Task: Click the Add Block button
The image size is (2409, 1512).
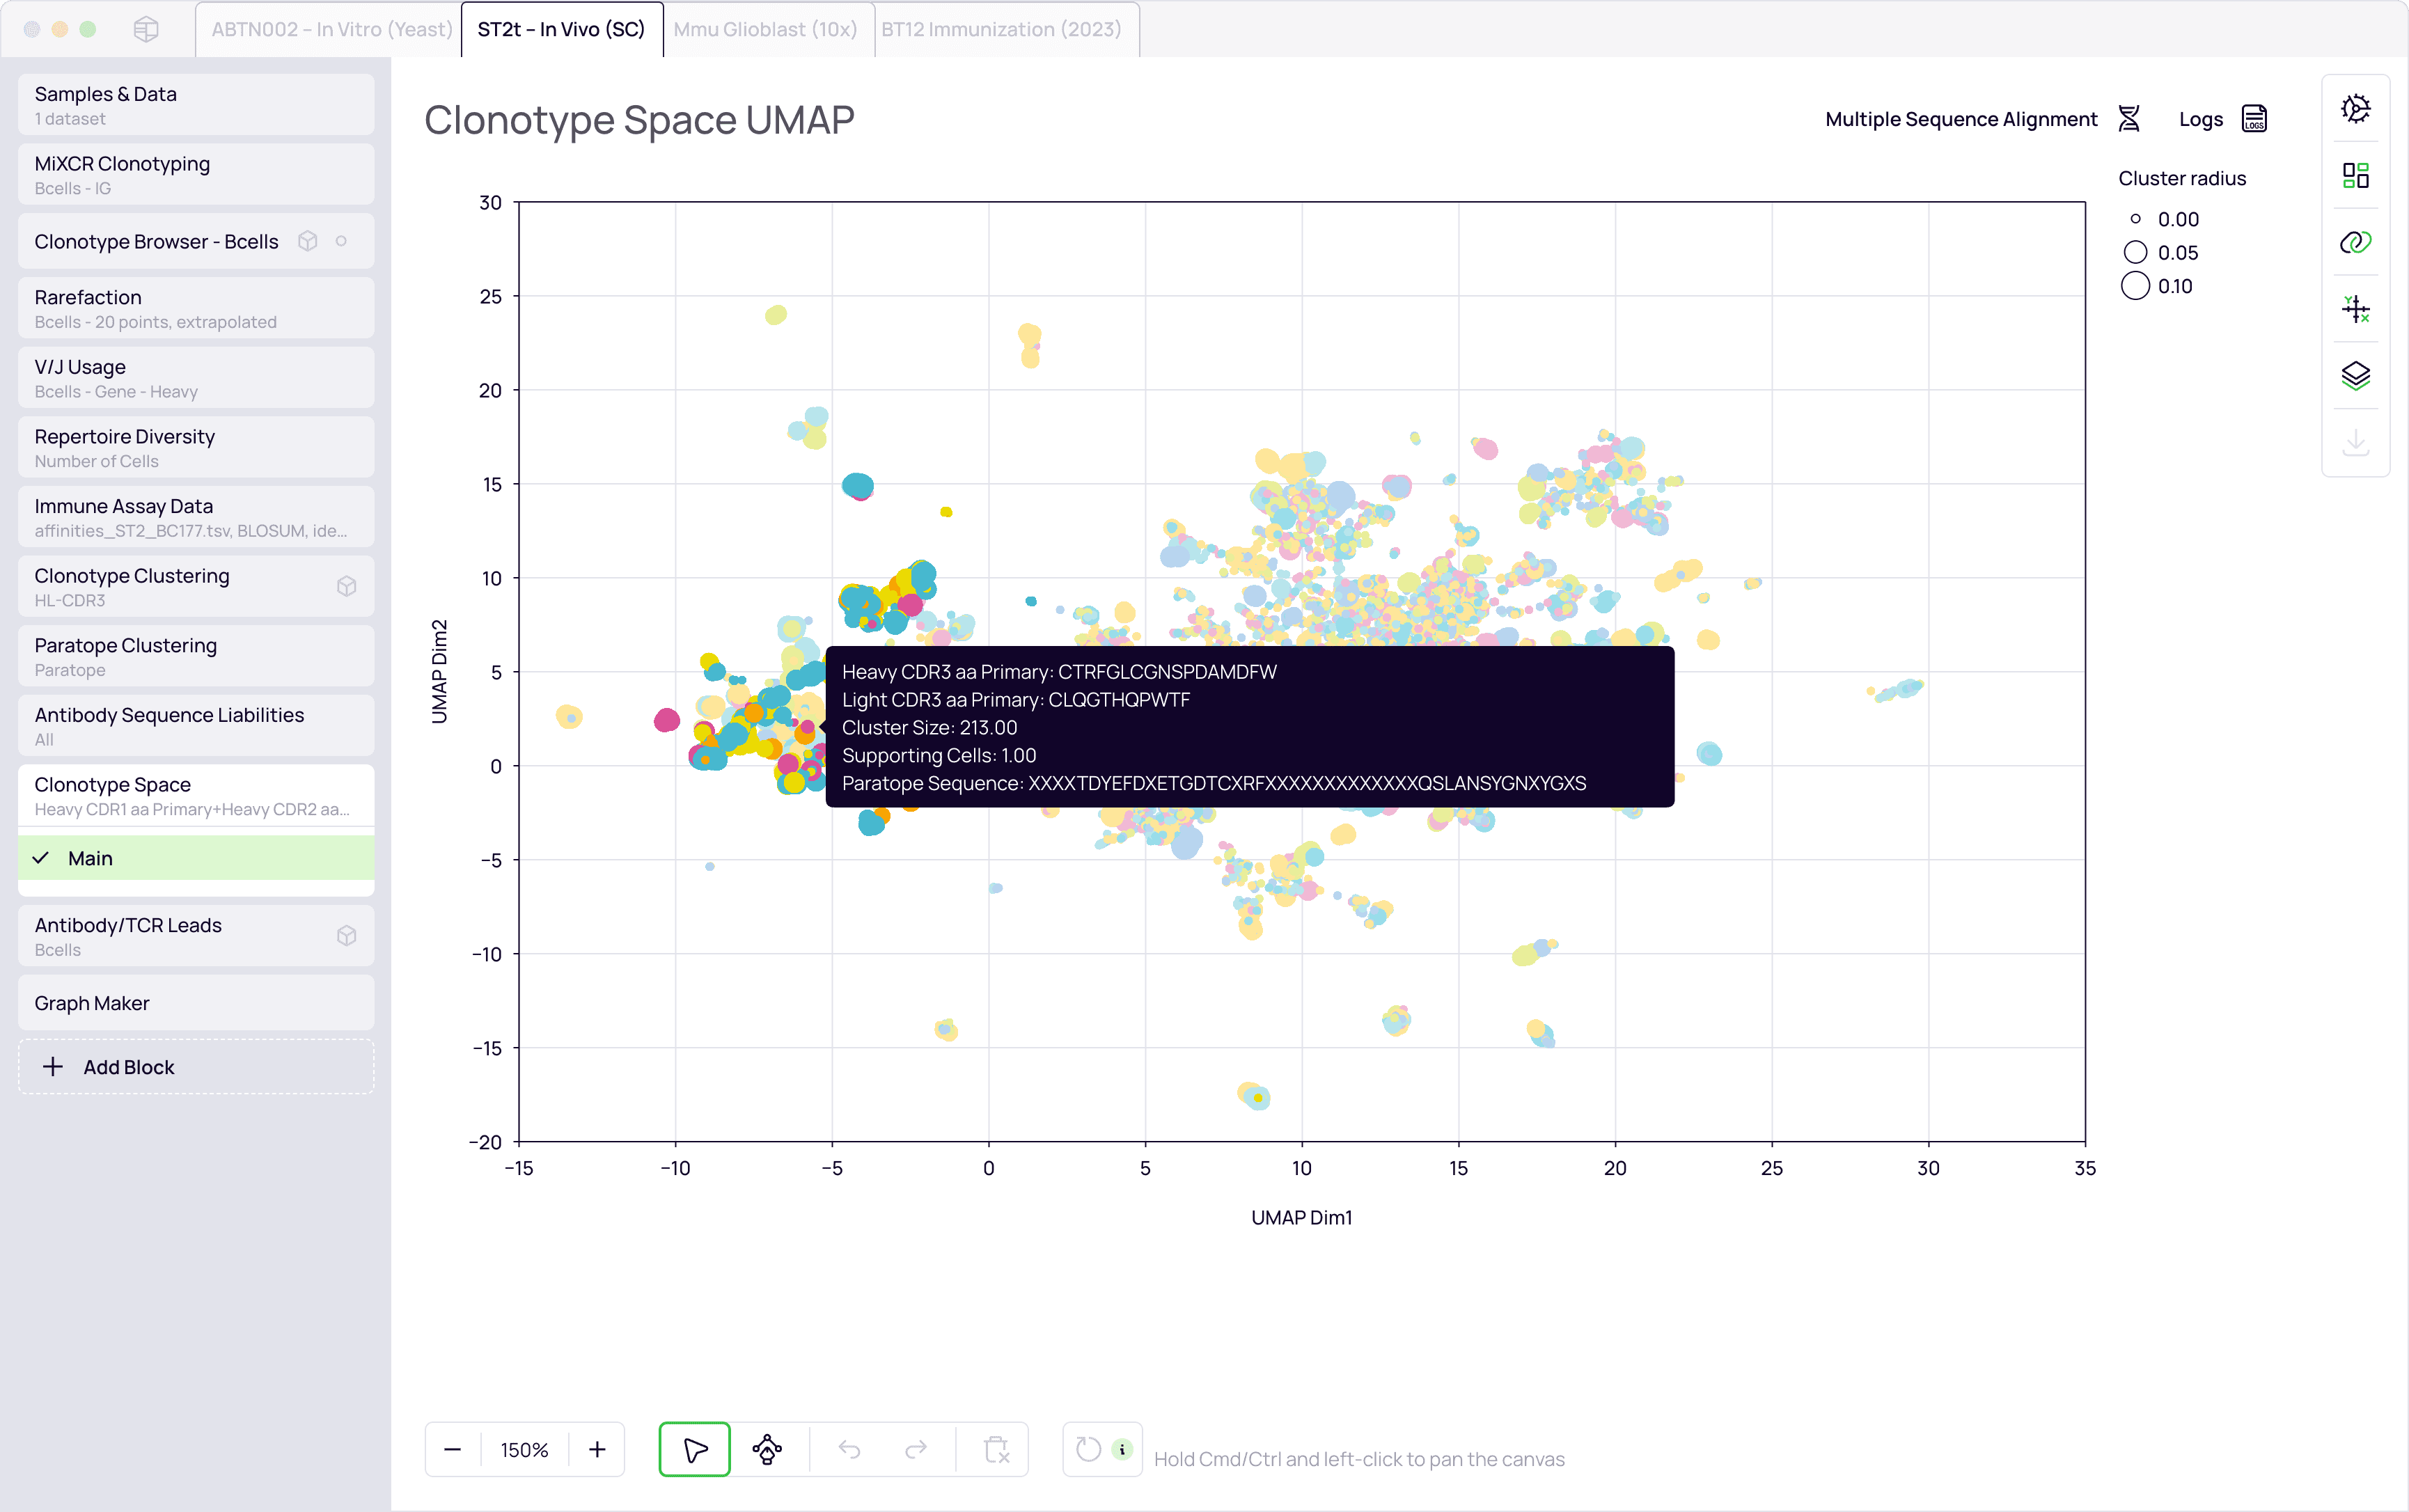Action: pos(196,1067)
